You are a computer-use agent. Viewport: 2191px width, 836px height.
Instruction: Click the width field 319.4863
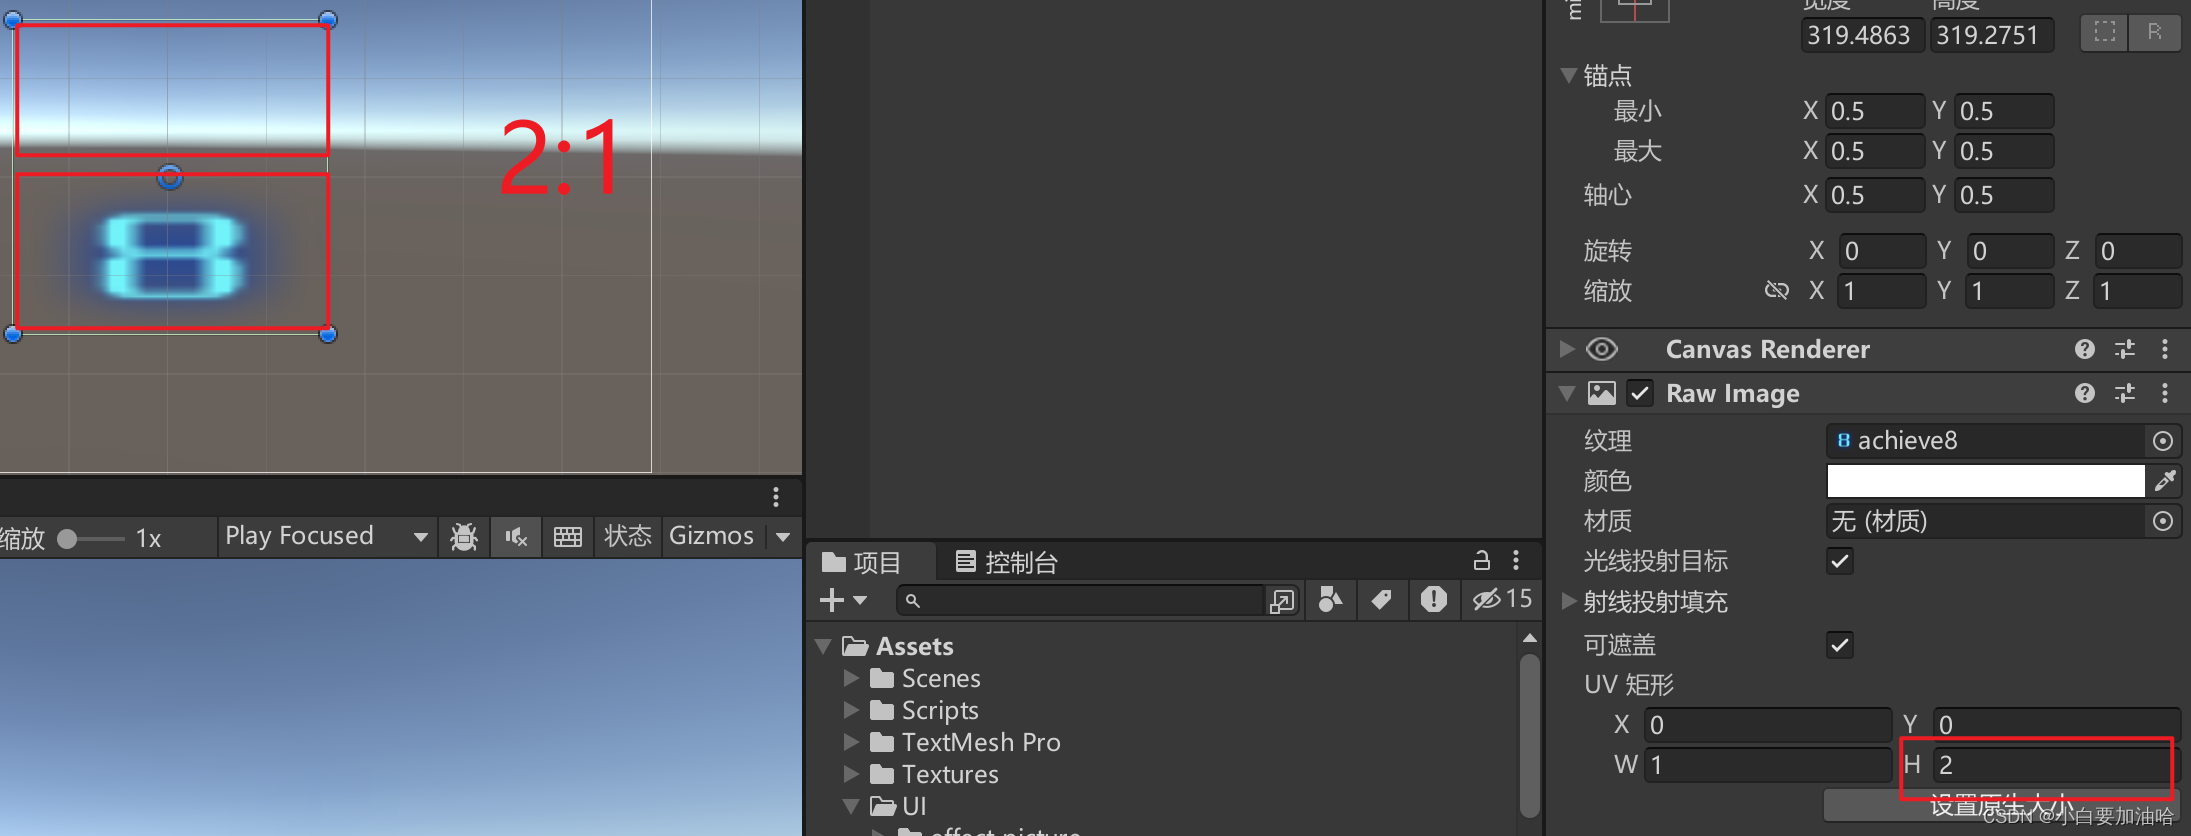(x=1862, y=35)
